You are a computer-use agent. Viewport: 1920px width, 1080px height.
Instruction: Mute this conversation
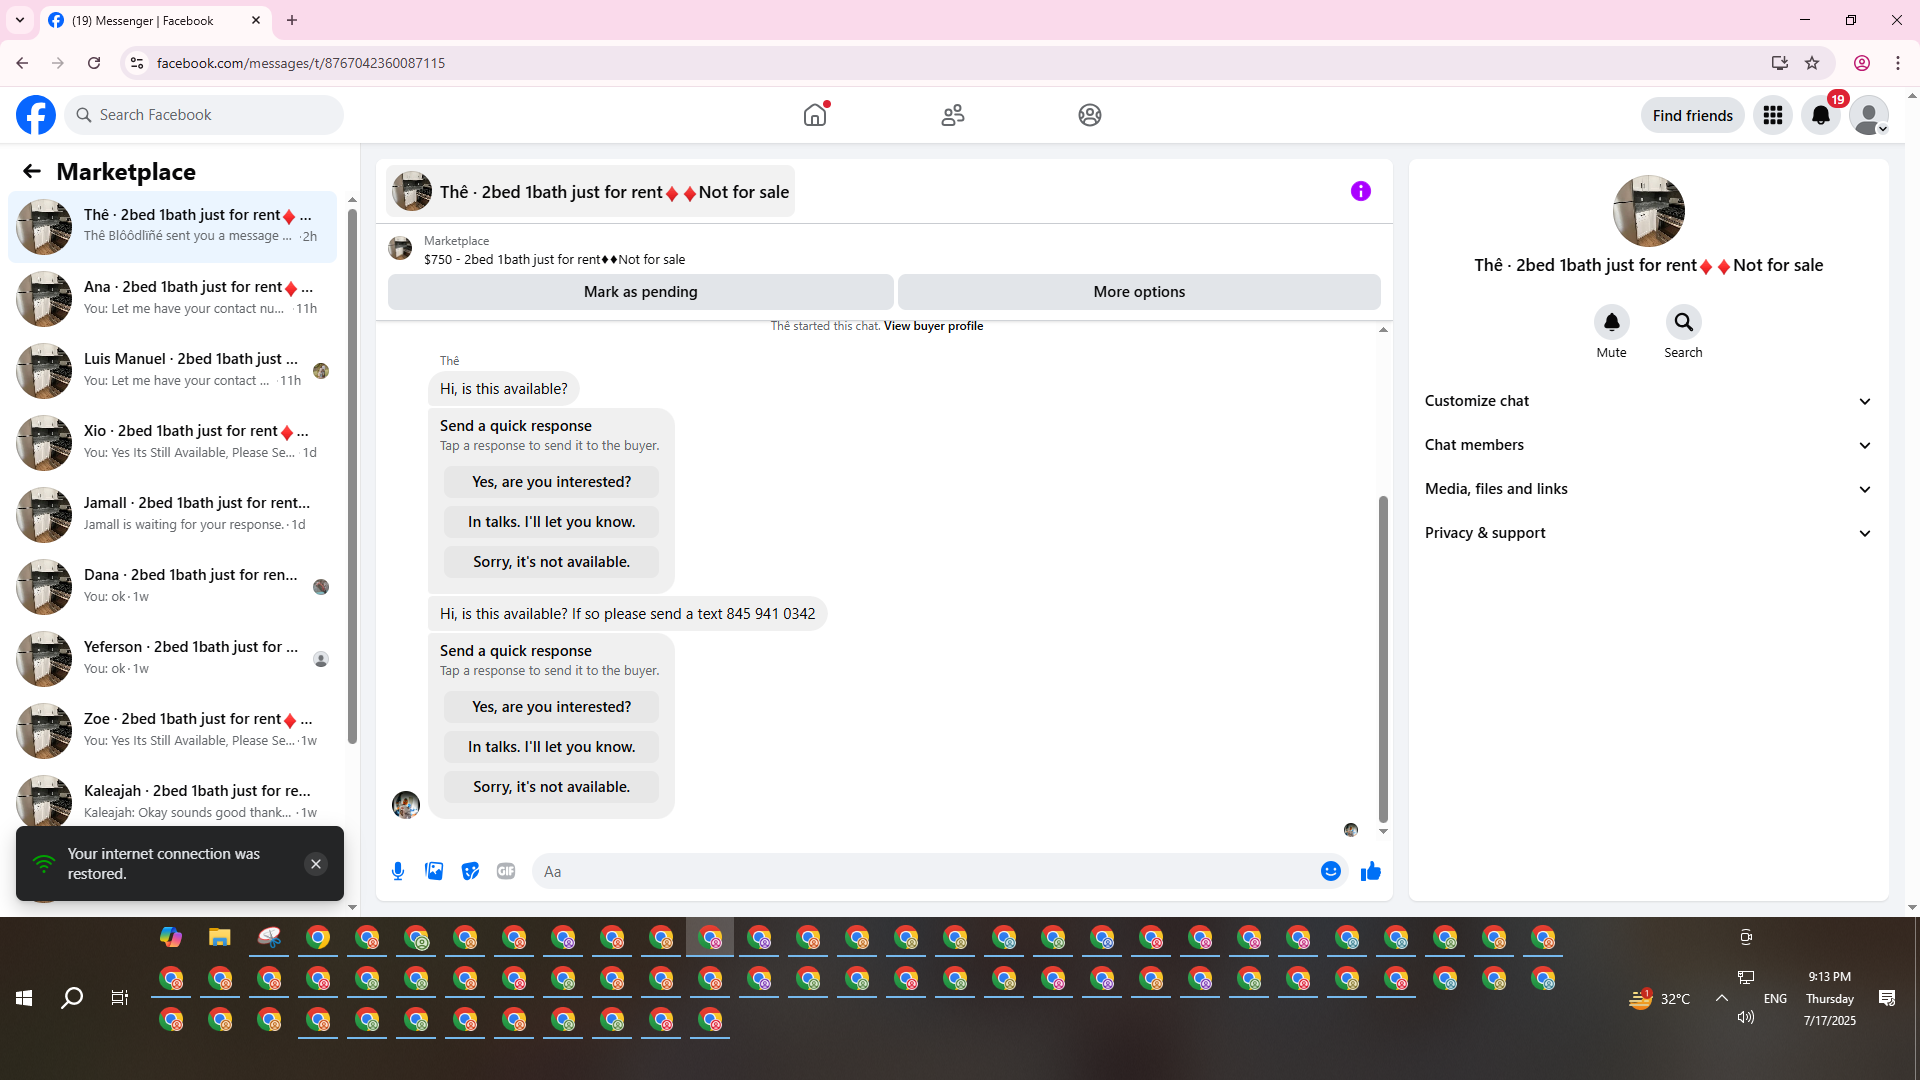pos(1611,322)
